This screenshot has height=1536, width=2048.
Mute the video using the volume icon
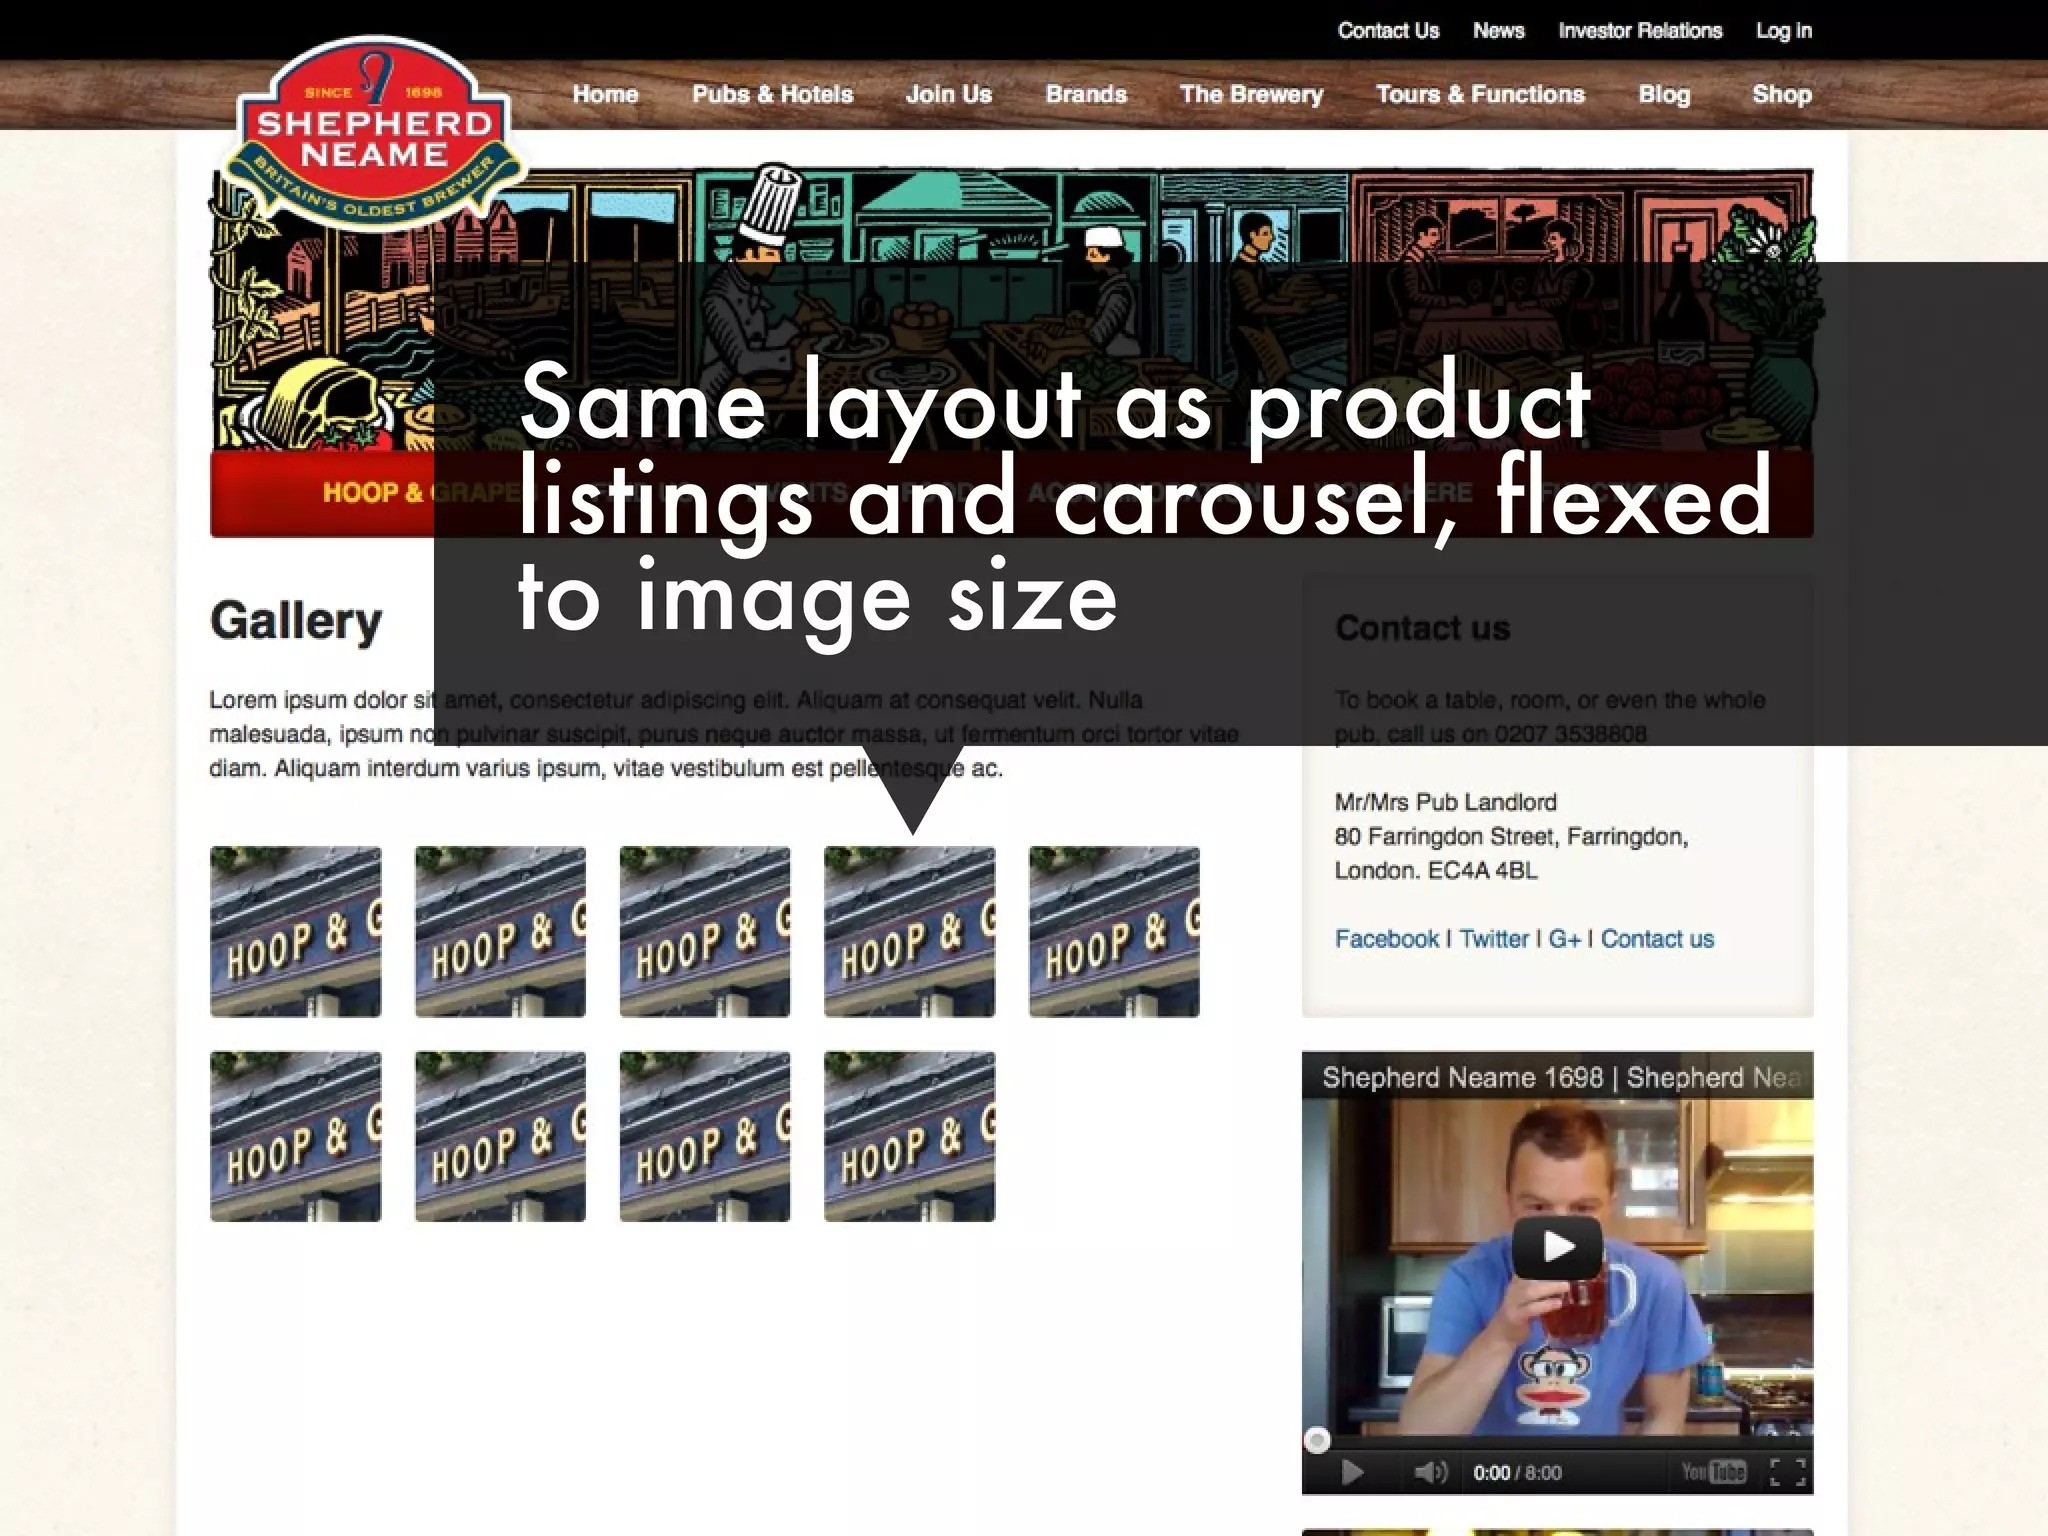point(1430,1472)
